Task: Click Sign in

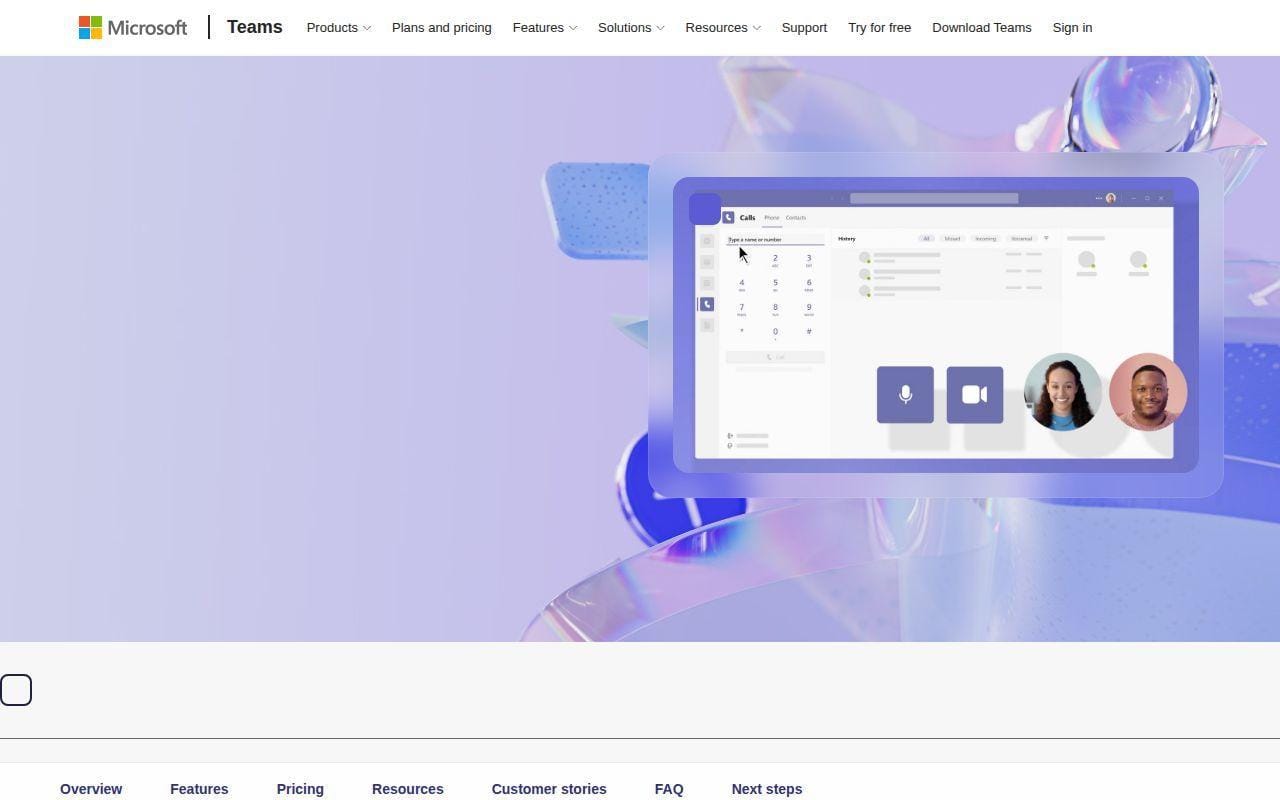Action: (1072, 27)
